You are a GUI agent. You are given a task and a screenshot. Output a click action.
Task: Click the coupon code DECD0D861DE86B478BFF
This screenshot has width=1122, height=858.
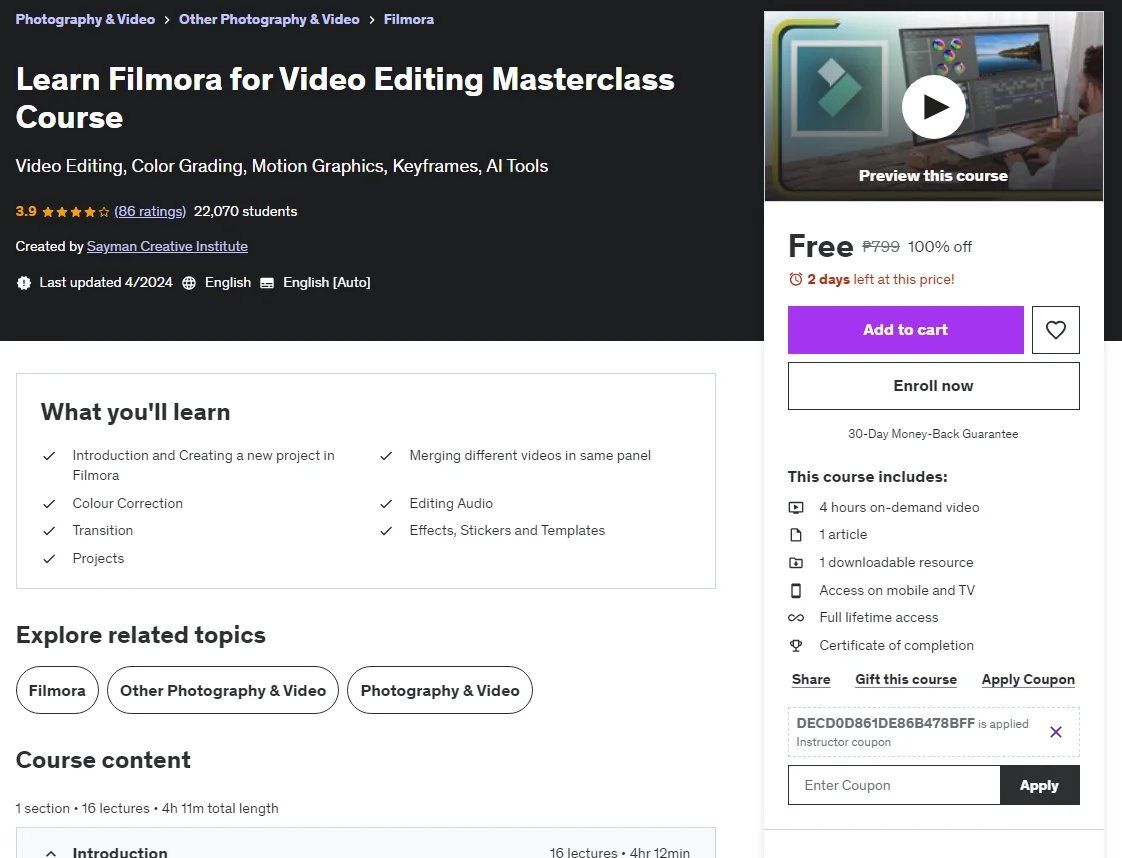(885, 723)
